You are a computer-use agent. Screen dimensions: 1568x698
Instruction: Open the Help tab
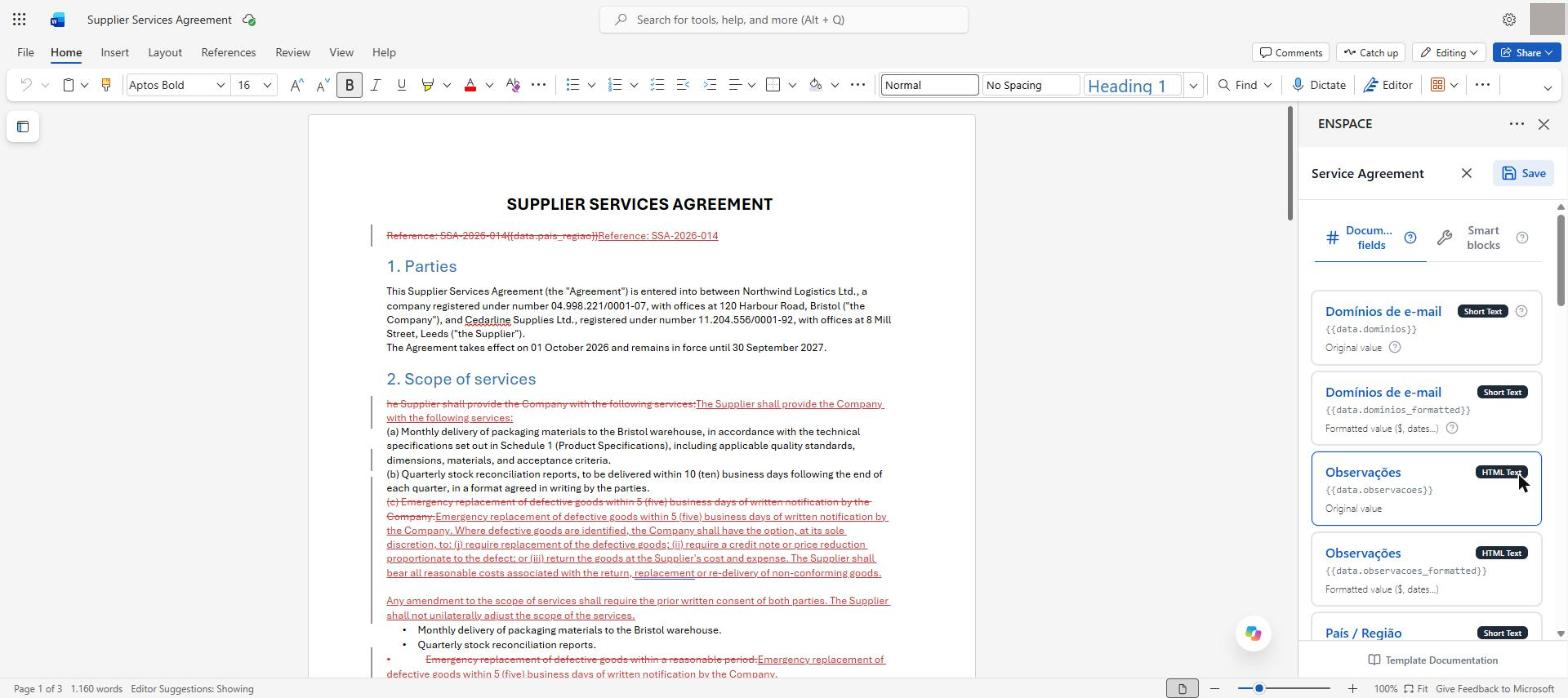point(384,52)
